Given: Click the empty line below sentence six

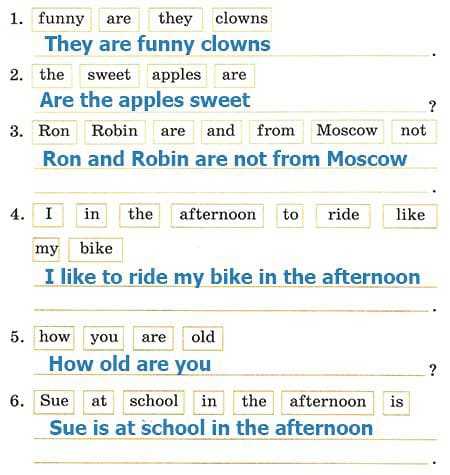Looking at the screenshot, I should pyautogui.click(x=231, y=457).
